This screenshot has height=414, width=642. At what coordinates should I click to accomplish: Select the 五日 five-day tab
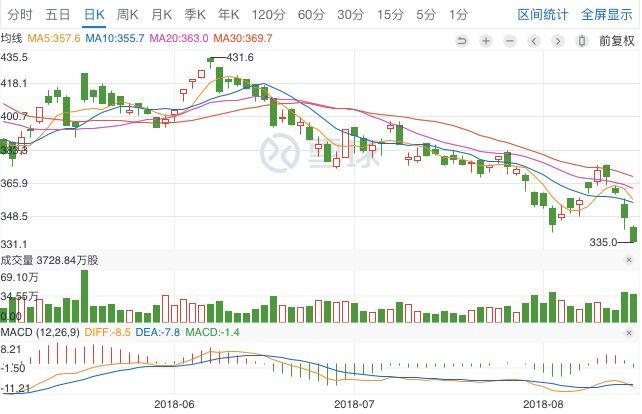point(57,15)
